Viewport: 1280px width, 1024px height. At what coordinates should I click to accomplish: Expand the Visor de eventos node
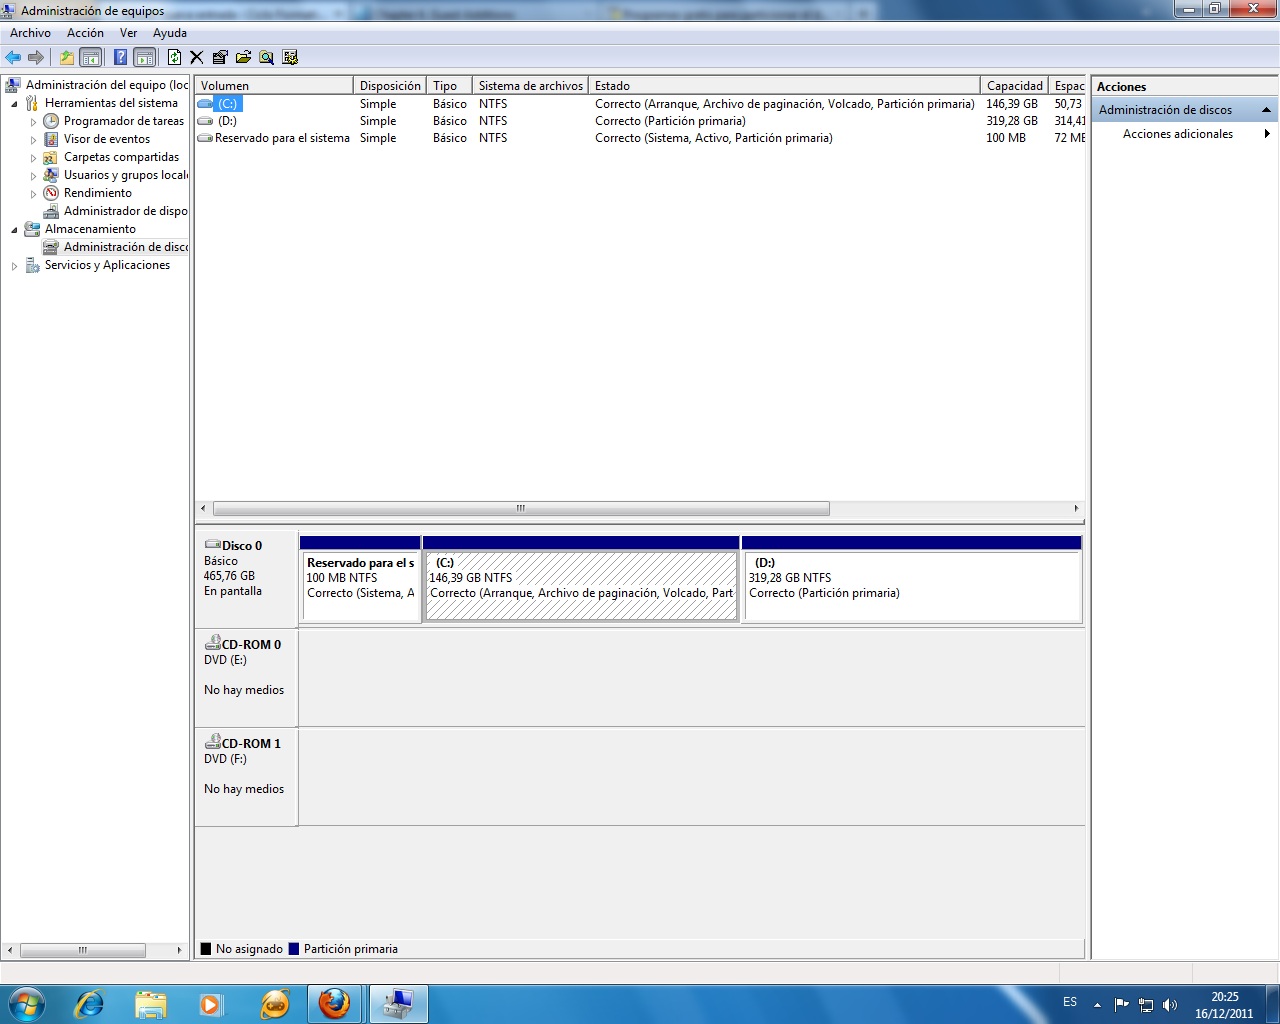coord(33,140)
